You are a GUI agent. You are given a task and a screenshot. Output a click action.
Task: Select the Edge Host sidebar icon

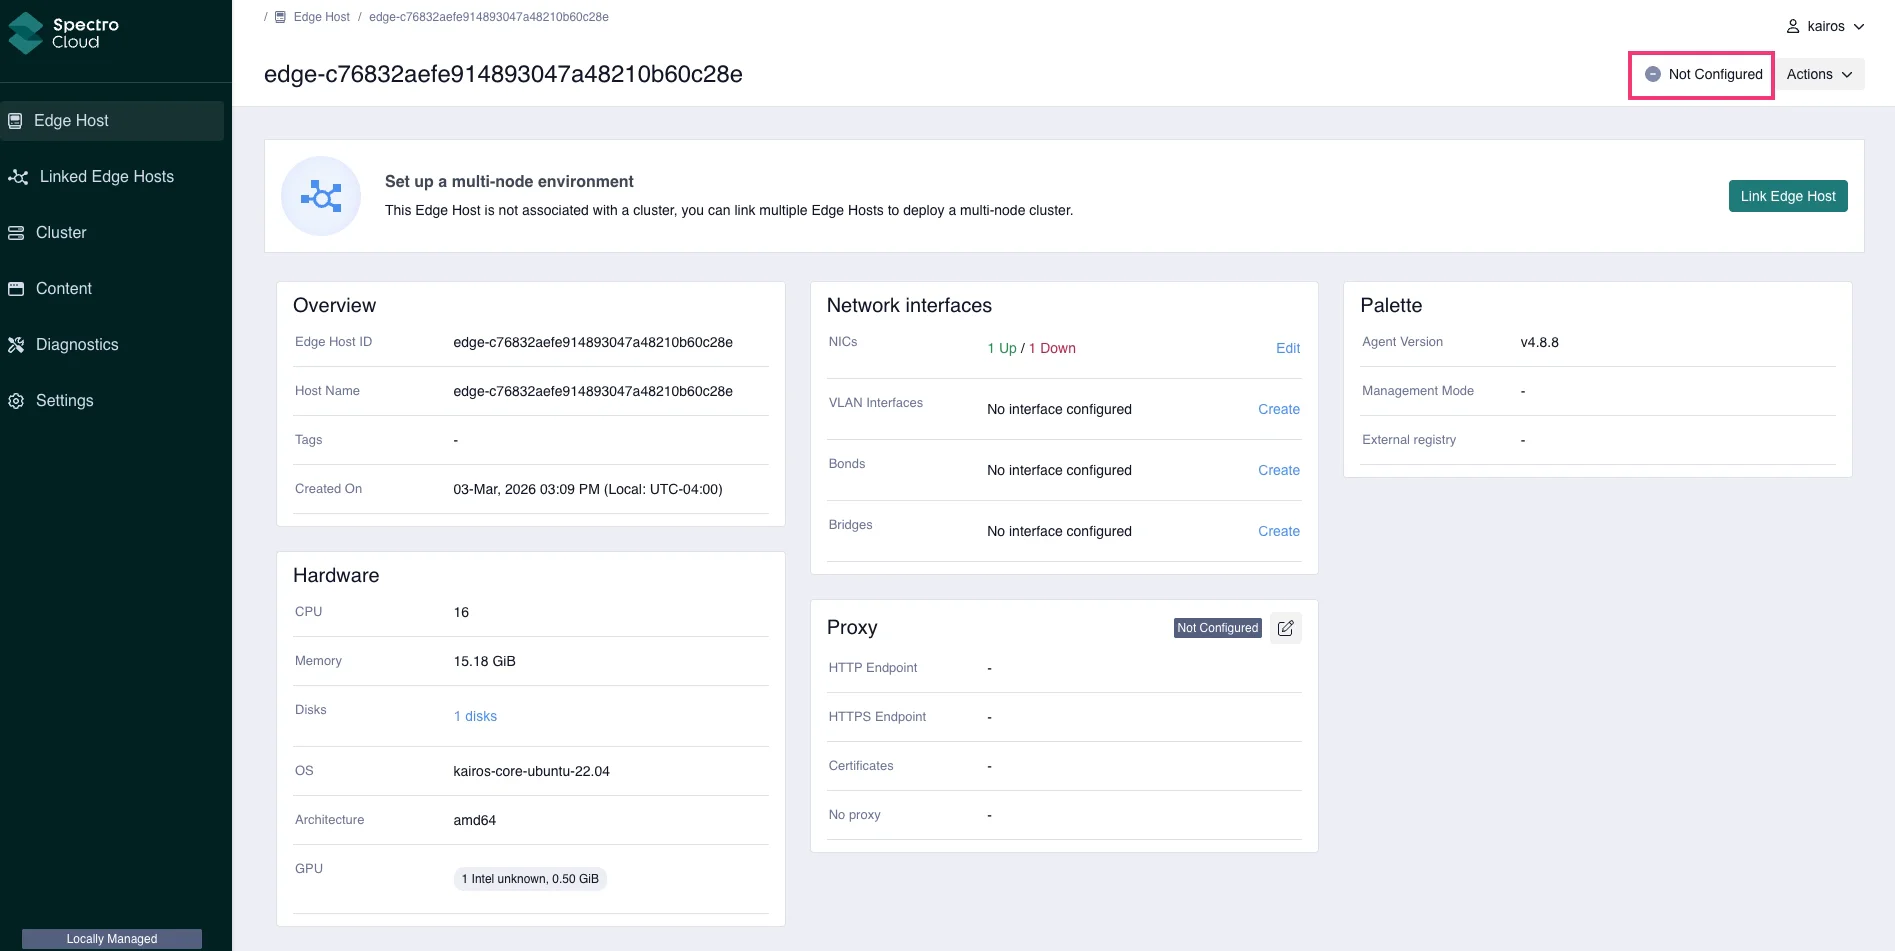16,120
